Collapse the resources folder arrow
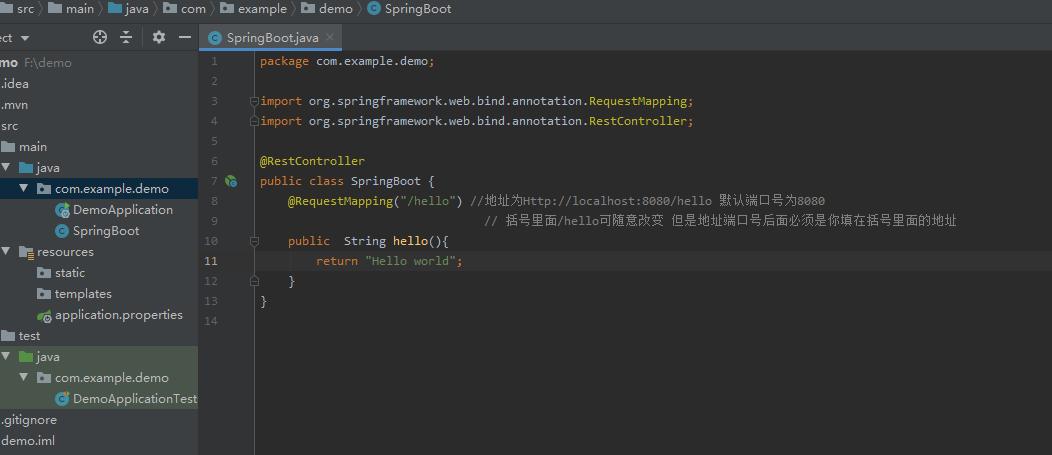The image size is (1052, 455). pos(6,251)
